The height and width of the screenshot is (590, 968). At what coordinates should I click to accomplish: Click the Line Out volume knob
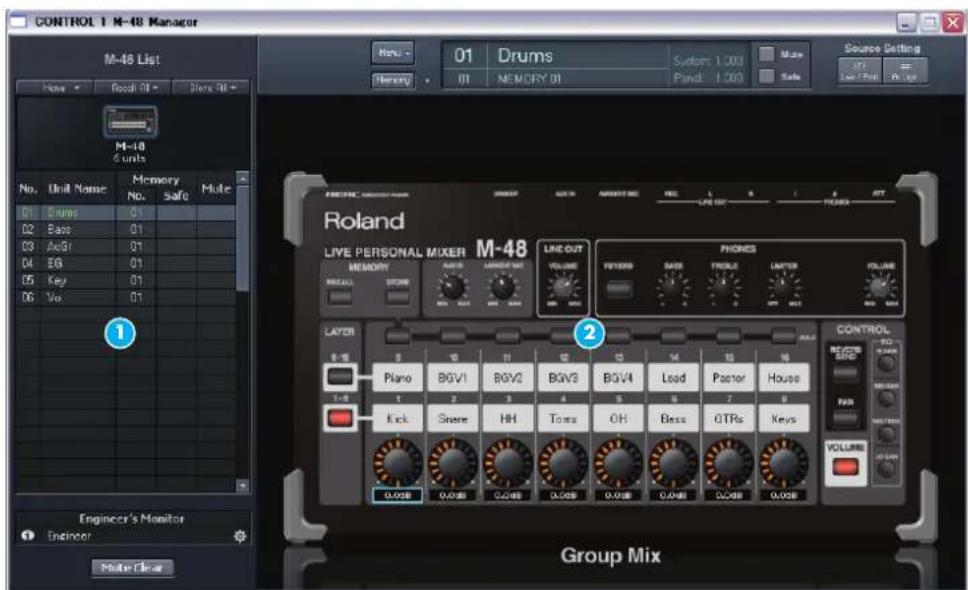pyautogui.click(x=563, y=287)
